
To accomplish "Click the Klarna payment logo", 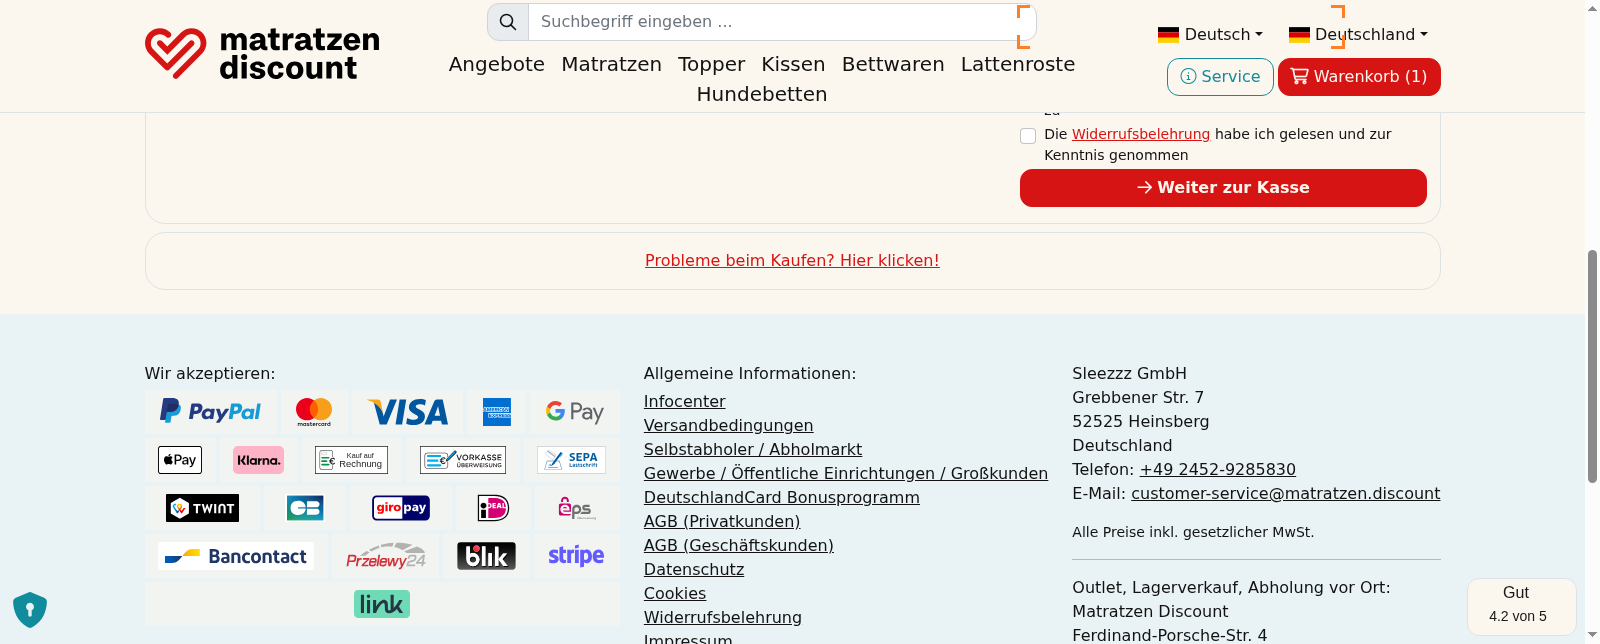I will (258, 460).
